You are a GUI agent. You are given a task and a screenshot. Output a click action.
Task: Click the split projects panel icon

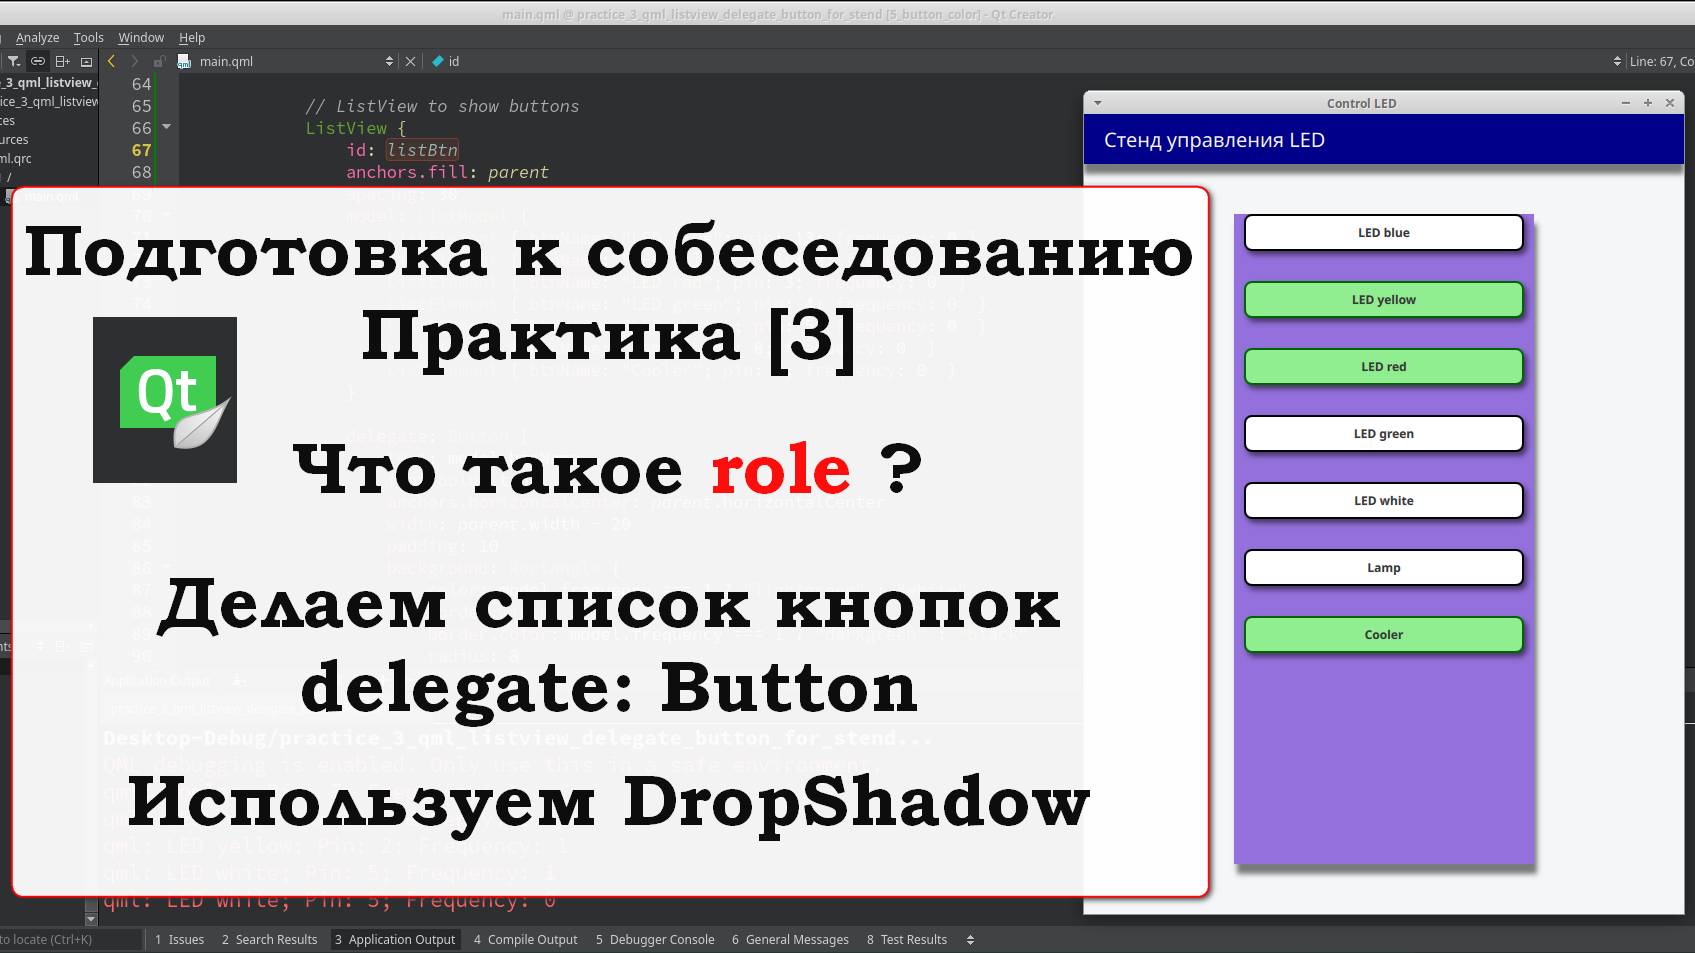pos(62,61)
